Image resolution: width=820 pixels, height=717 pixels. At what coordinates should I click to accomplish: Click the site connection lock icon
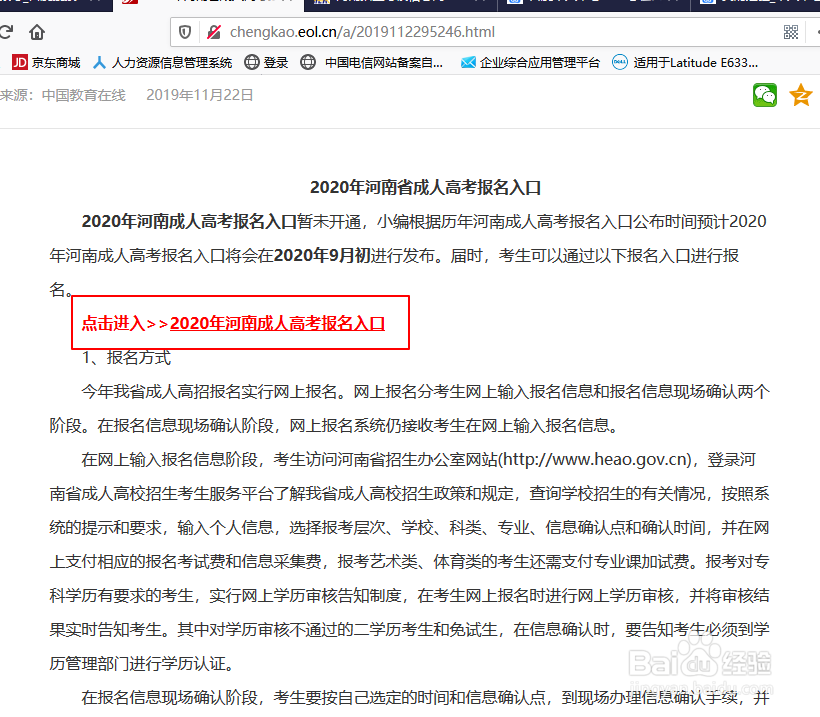click(x=213, y=31)
